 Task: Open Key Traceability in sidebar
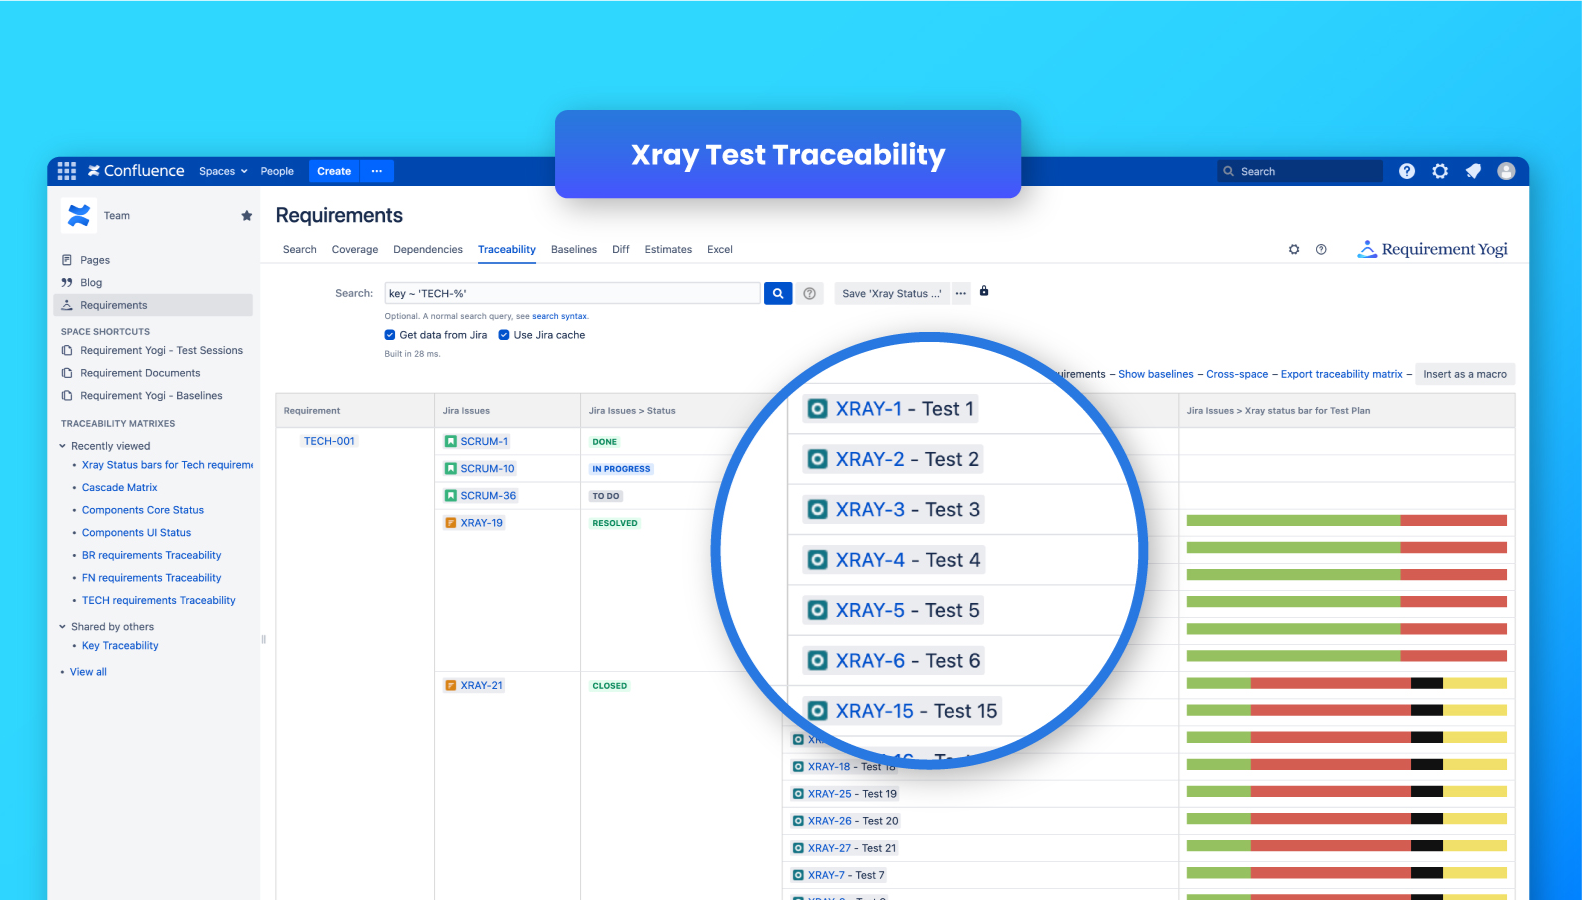120,646
